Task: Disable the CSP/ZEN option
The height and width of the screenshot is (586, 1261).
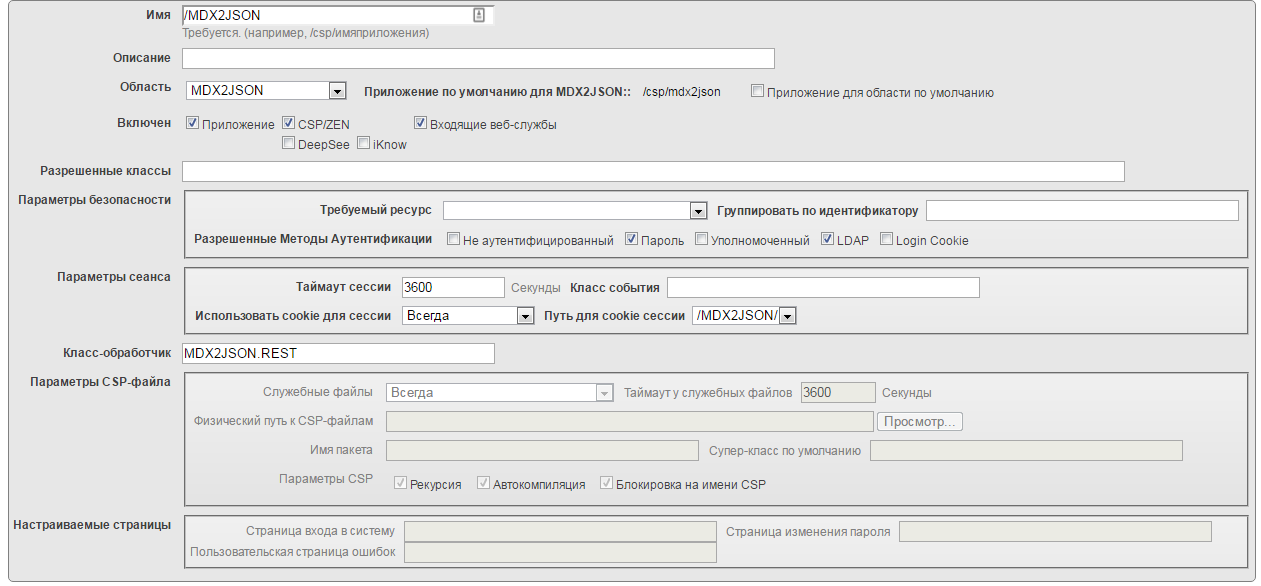Action: pos(289,123)
